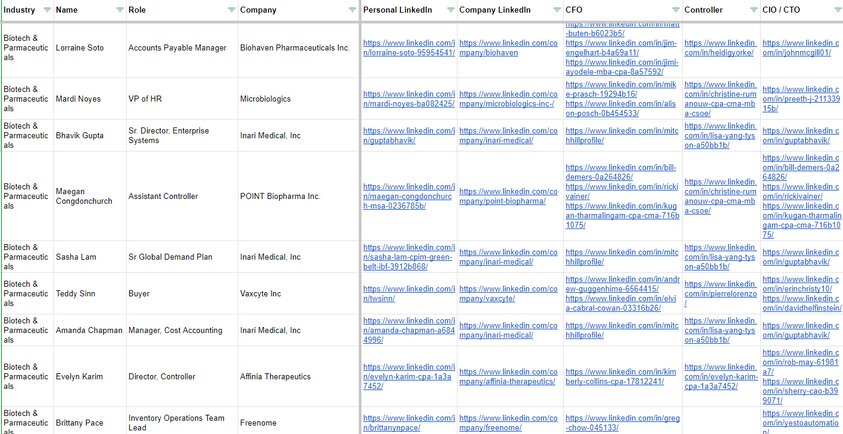This screenshot has height=434, width=843.
Task: Open the Biohaven company LinkedIn link
Action: (x=508, y=48)
